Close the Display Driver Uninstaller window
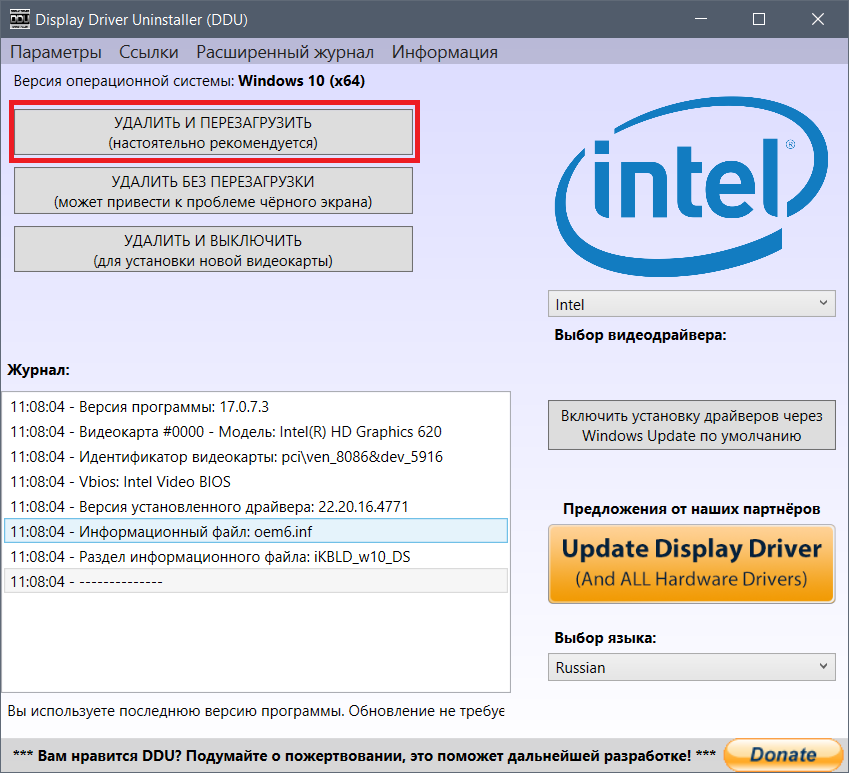Screen dimensions: 849x773 pos(815,19)
